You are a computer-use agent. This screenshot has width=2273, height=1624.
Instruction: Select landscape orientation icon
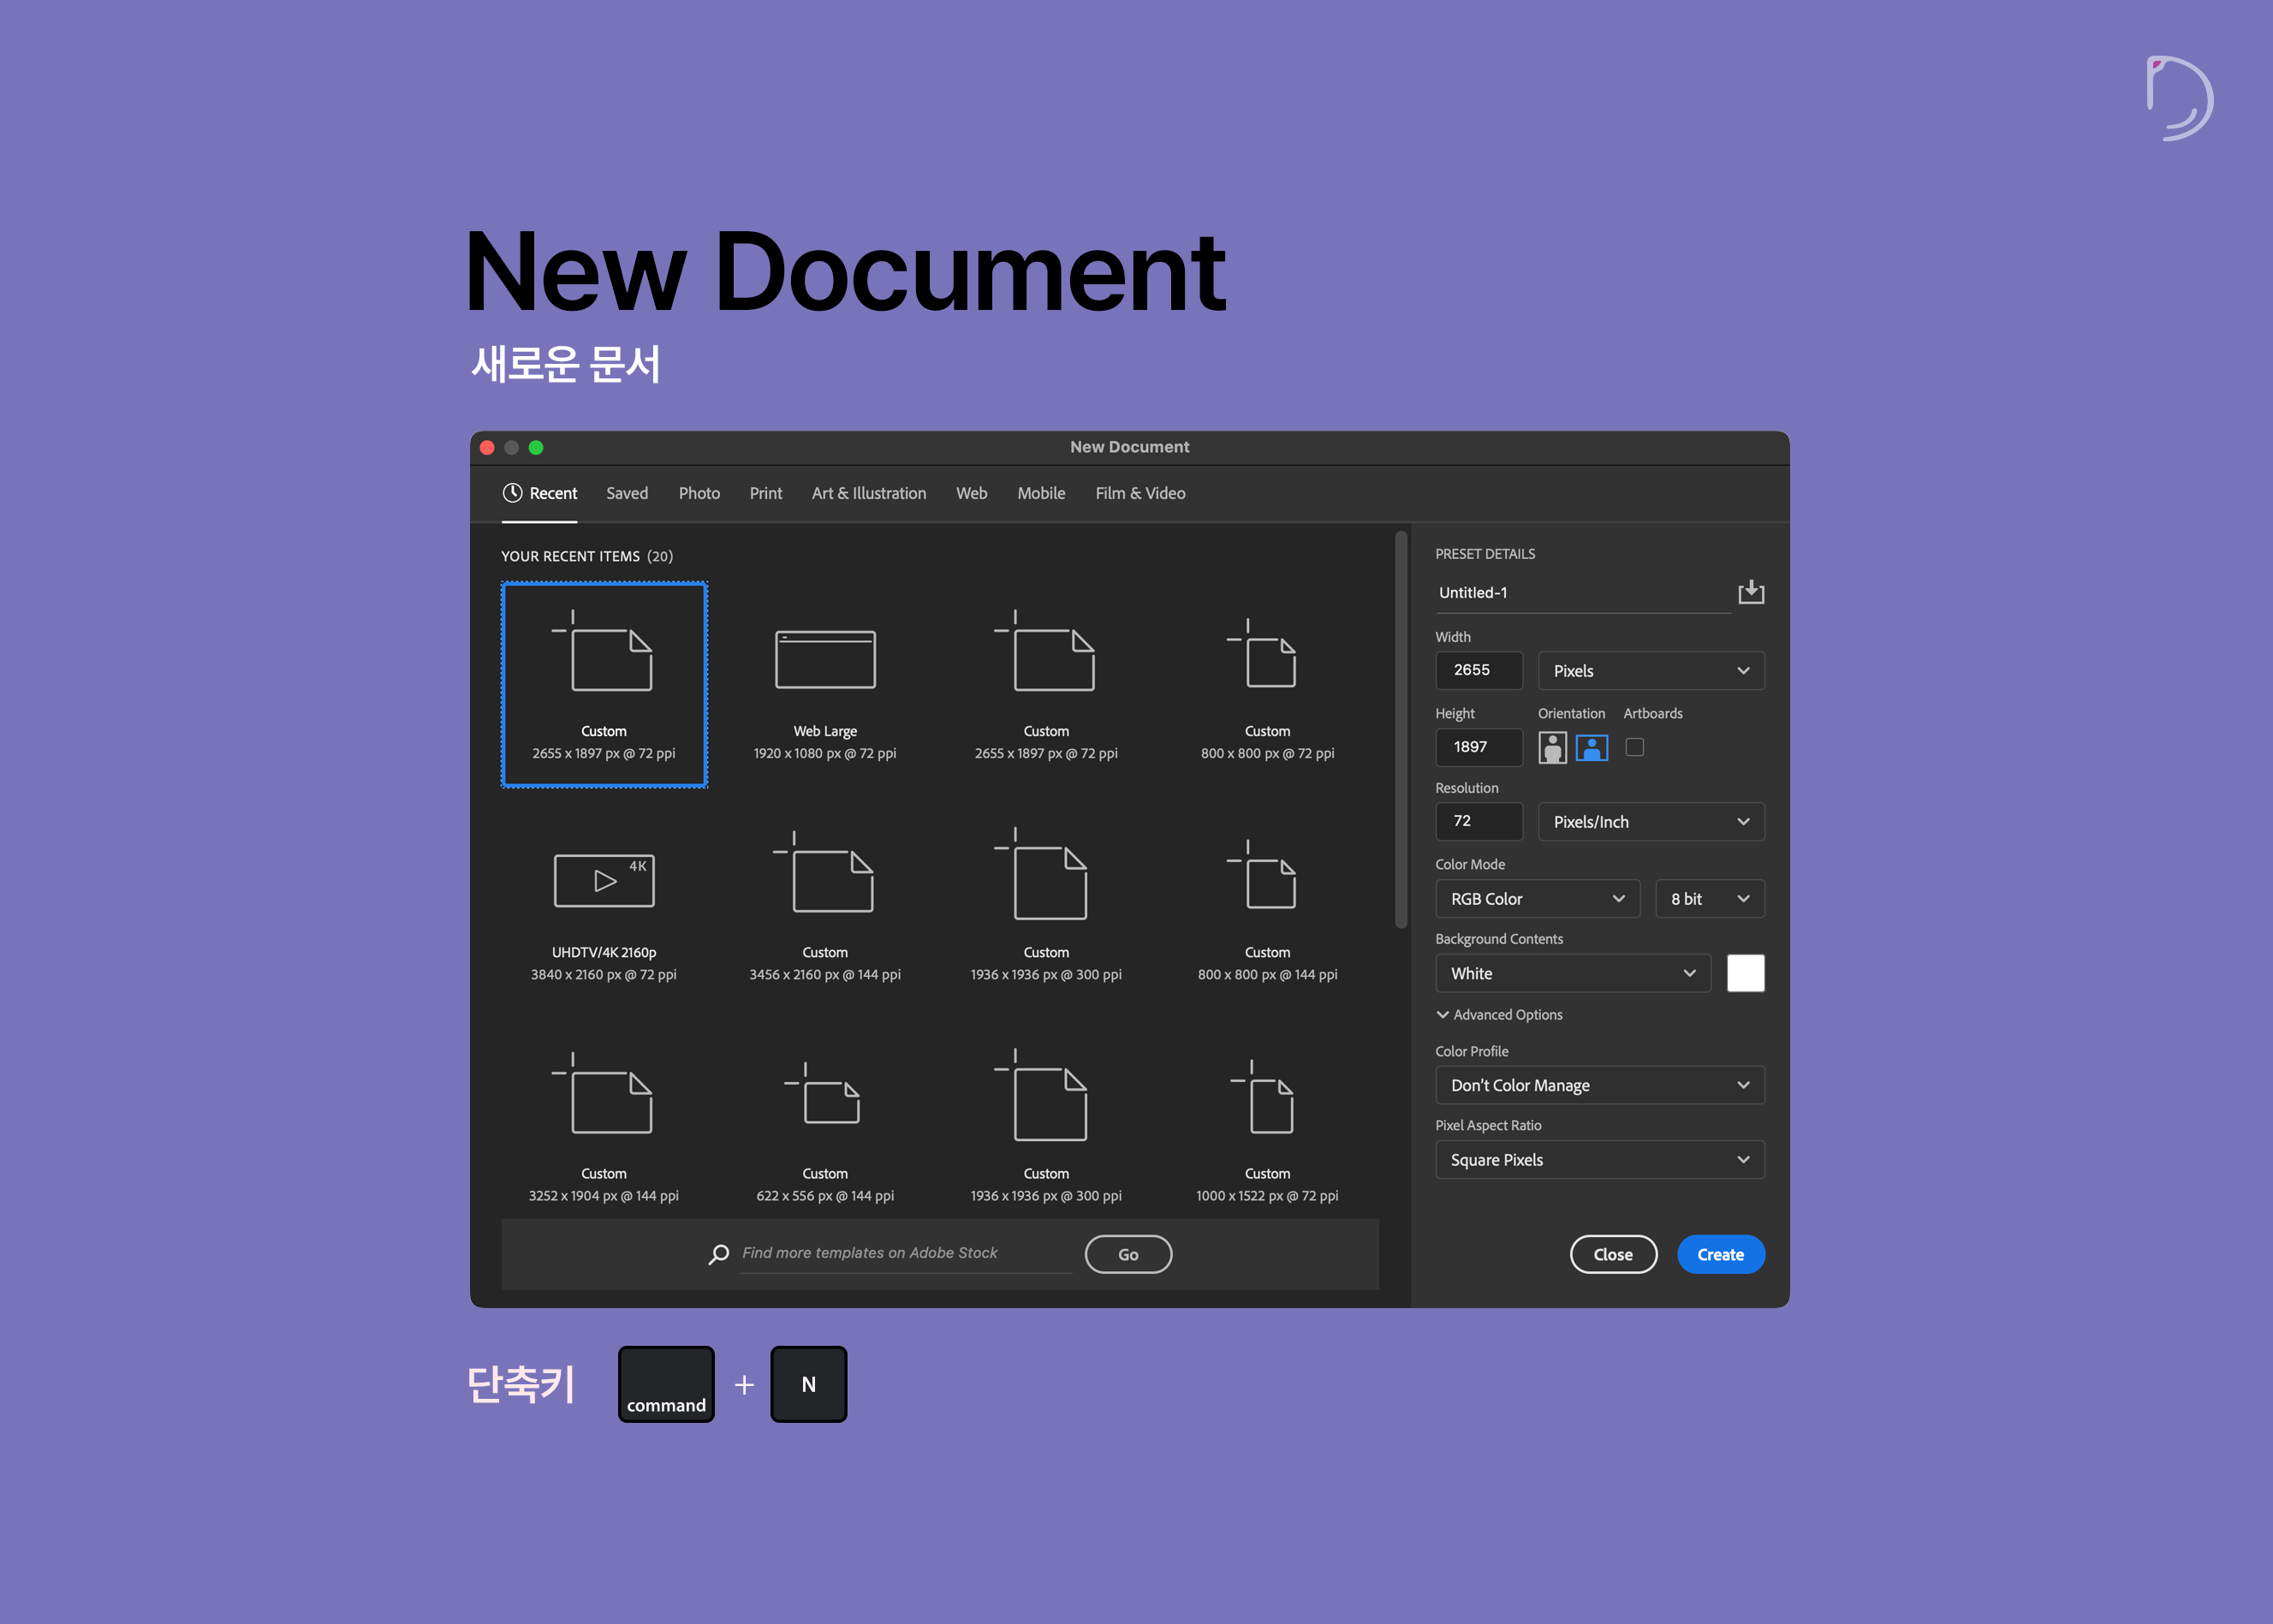(1591, 747)
